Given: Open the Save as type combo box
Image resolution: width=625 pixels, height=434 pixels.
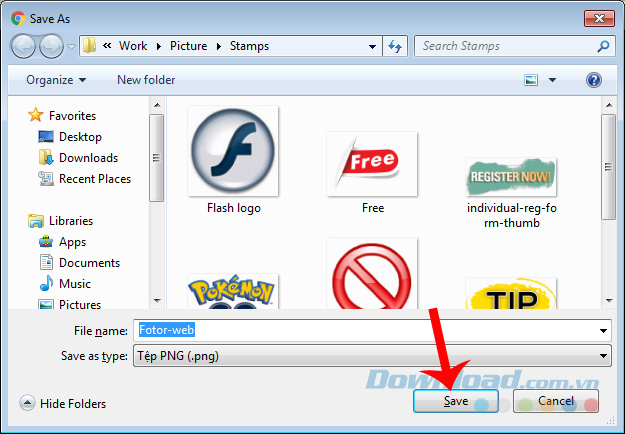Looking at the screenshot, I should 372,356.
